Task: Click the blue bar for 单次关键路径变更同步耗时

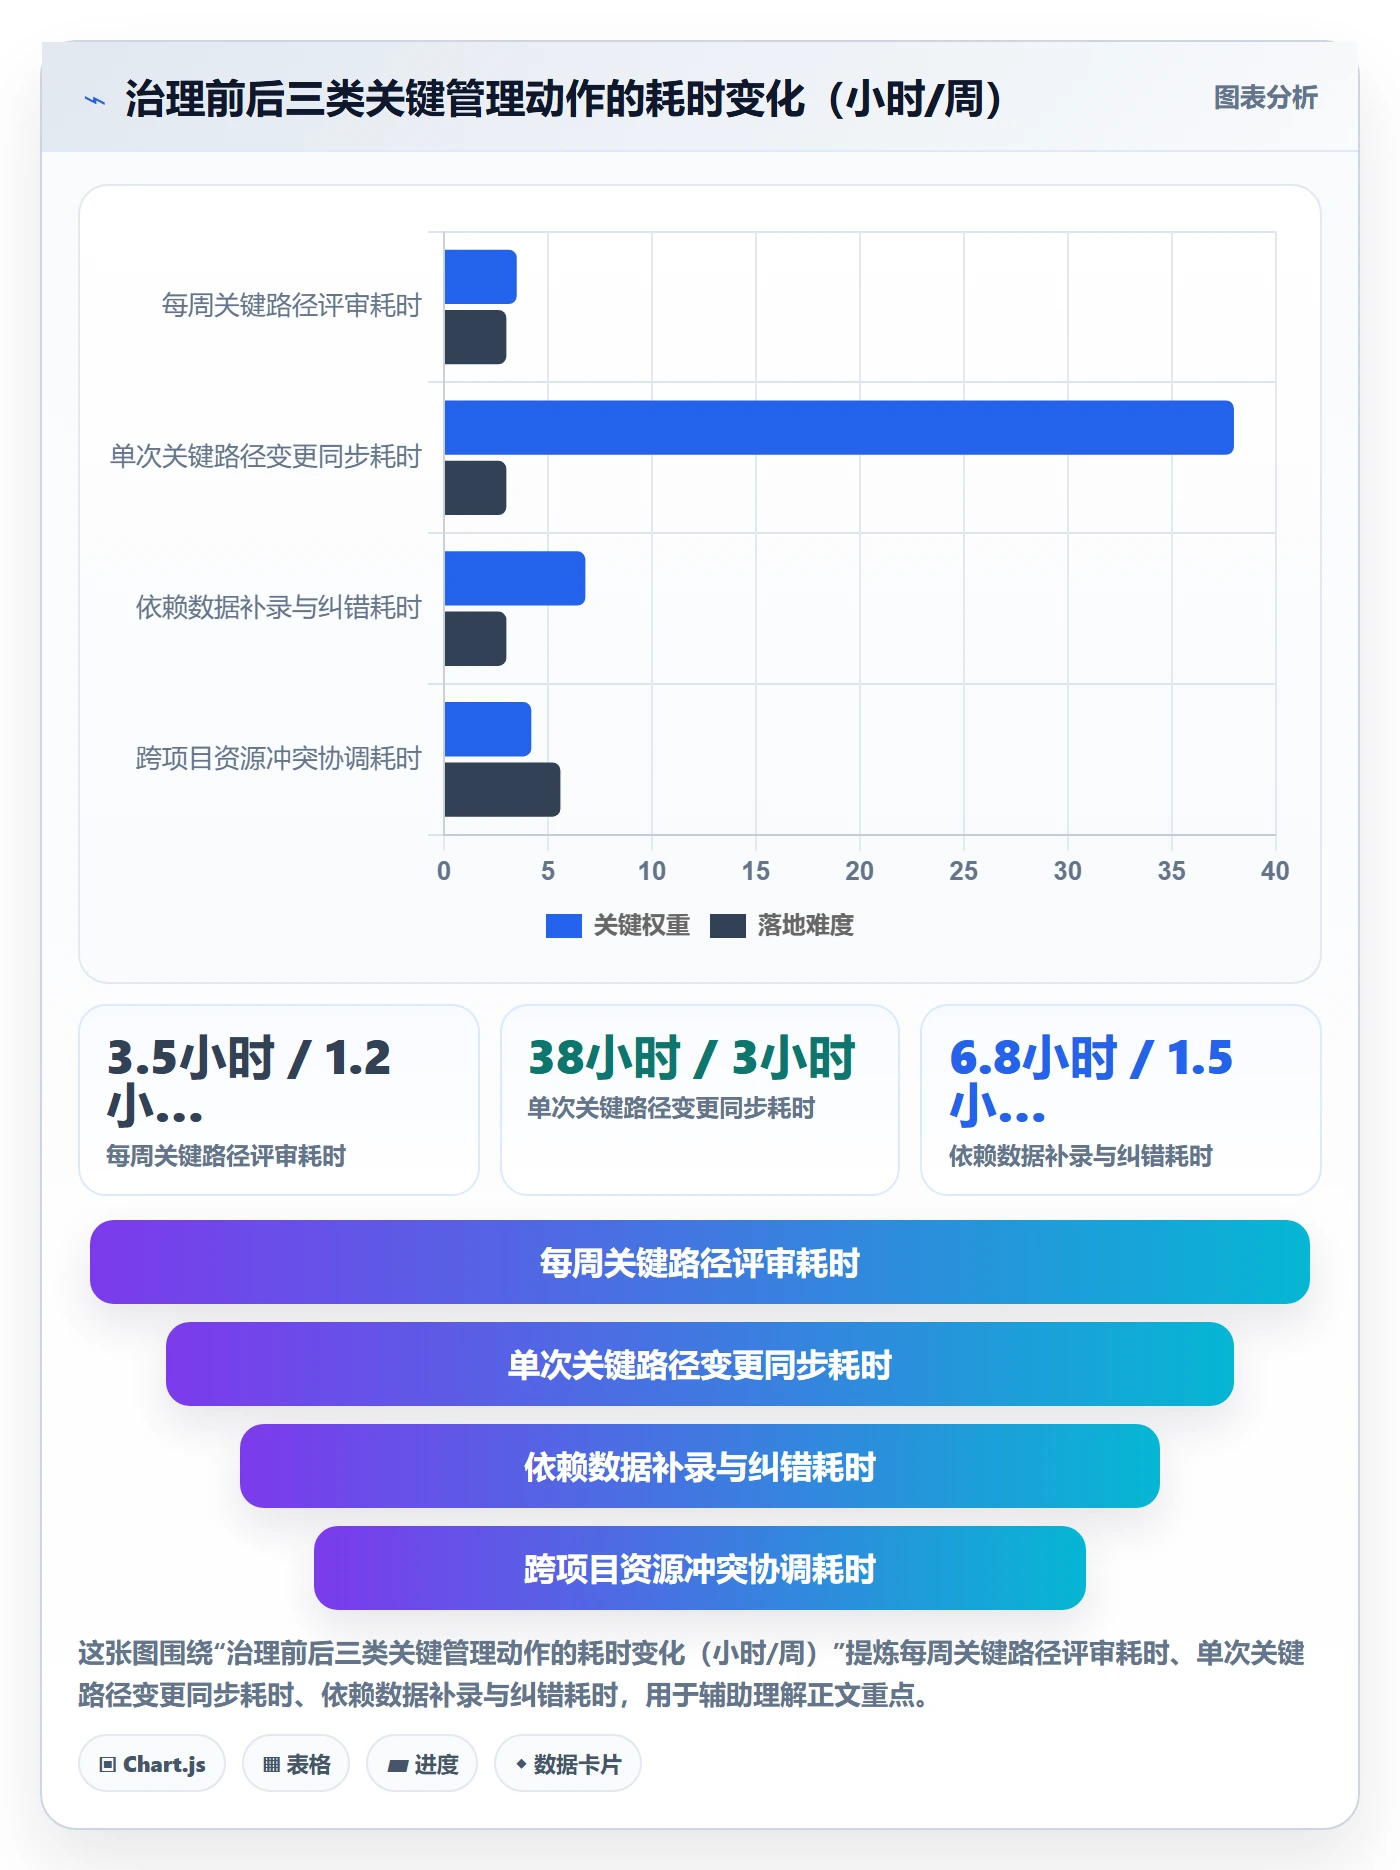Action: (838, 428)
